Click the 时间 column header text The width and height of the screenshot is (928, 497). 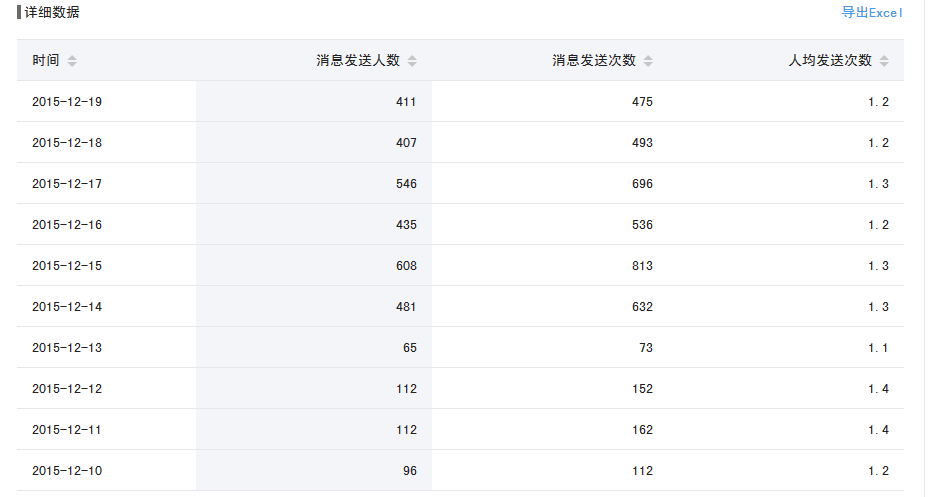pos(45,61)
